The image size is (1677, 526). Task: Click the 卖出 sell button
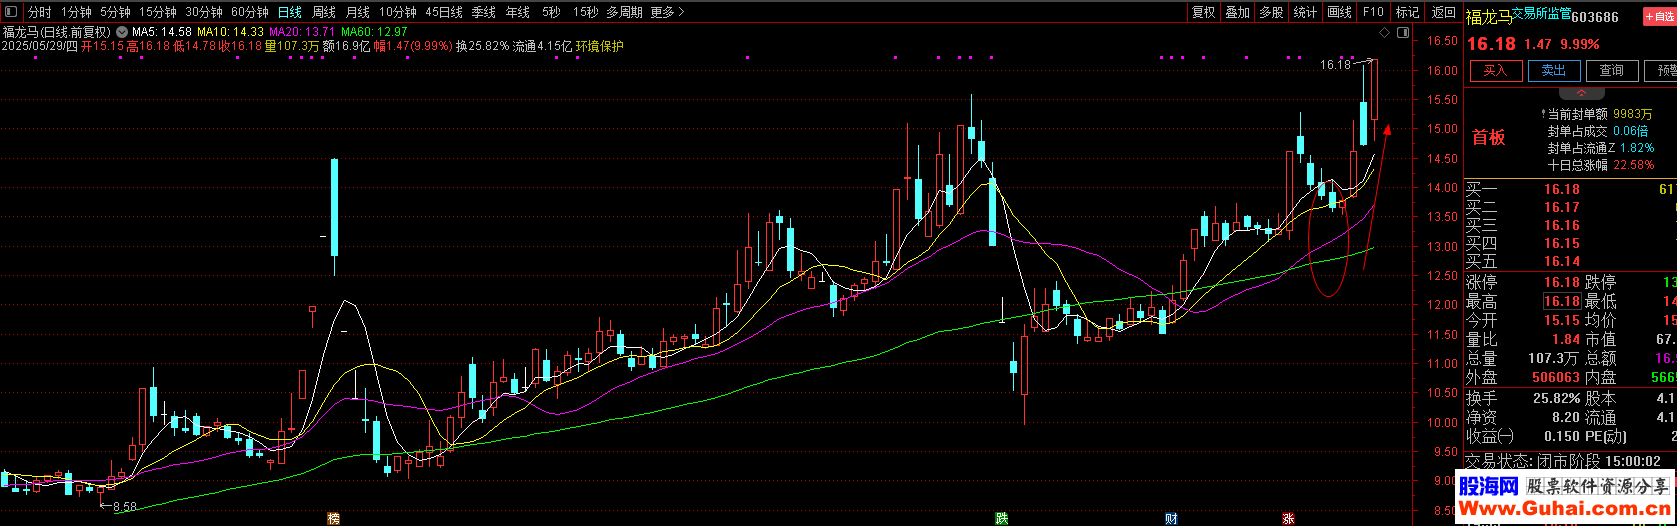click(x=1554, y=70)
